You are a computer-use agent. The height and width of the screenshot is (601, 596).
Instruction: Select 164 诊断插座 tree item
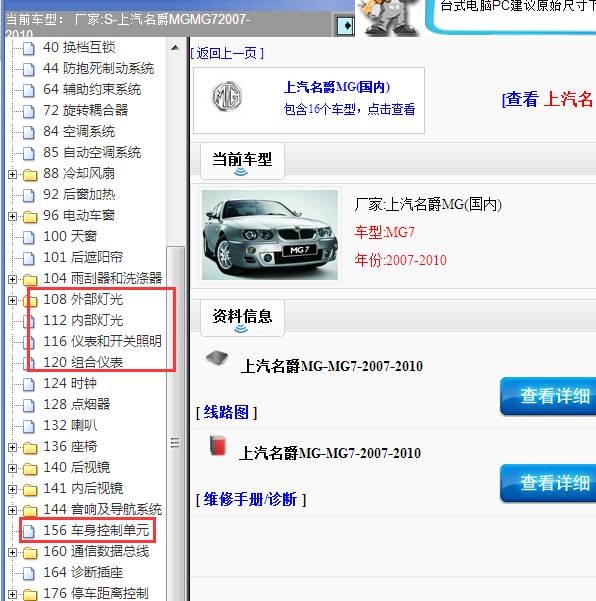pyautogui.click(x=83, y=573)
